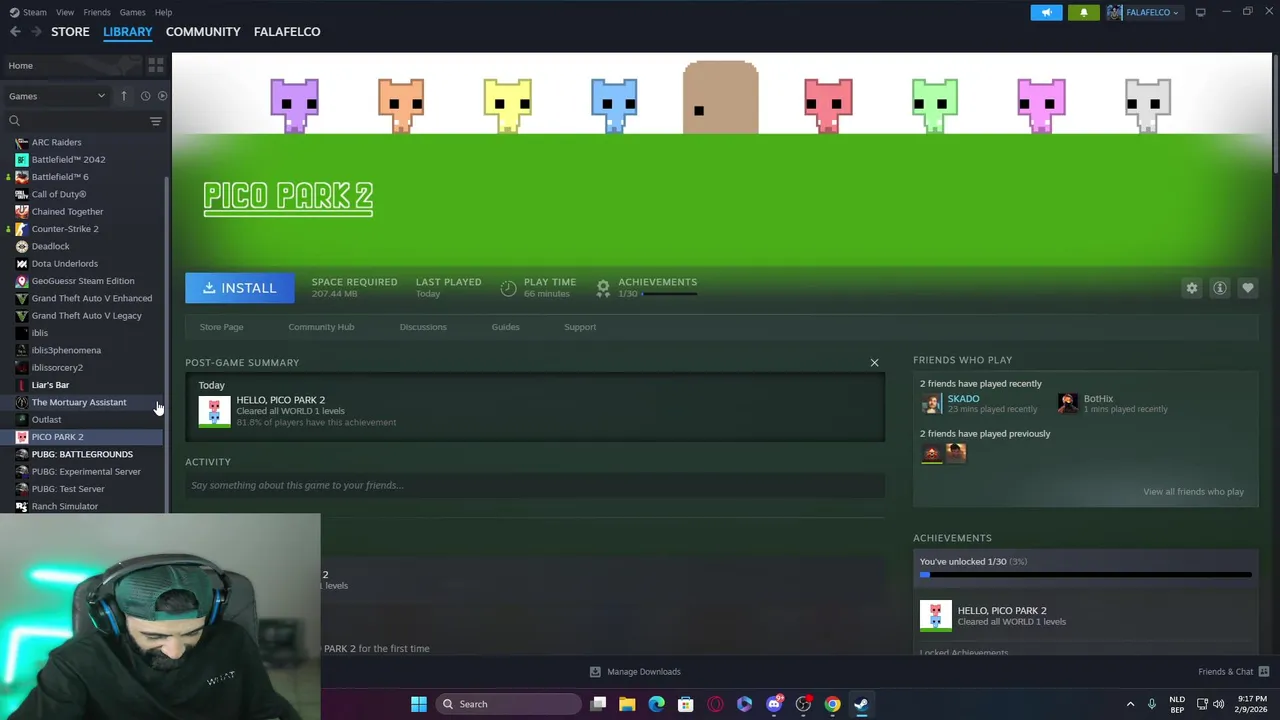This screenshot has height=720, width=1280.
Task: Click the library search magnifier icon
Action: coord(14,121)
